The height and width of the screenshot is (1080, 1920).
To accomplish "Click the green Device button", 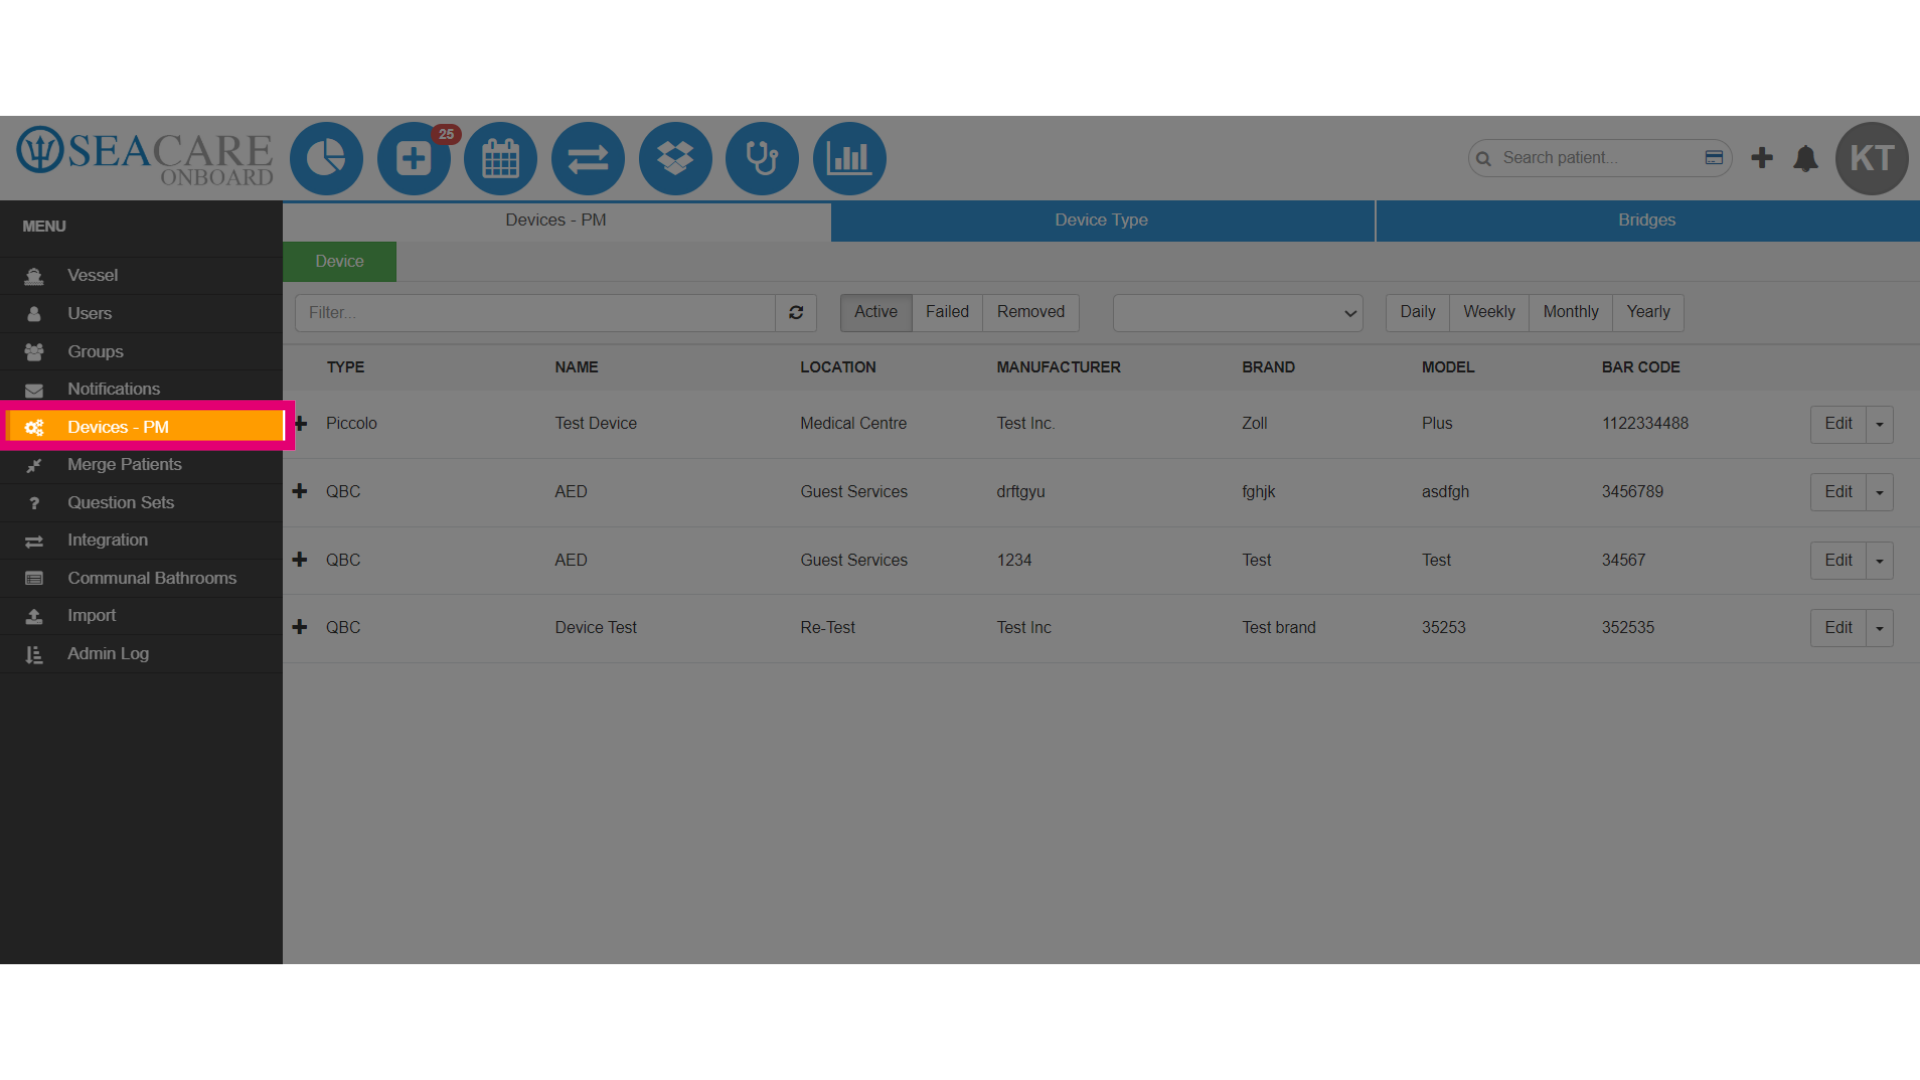I will [340, 261].
